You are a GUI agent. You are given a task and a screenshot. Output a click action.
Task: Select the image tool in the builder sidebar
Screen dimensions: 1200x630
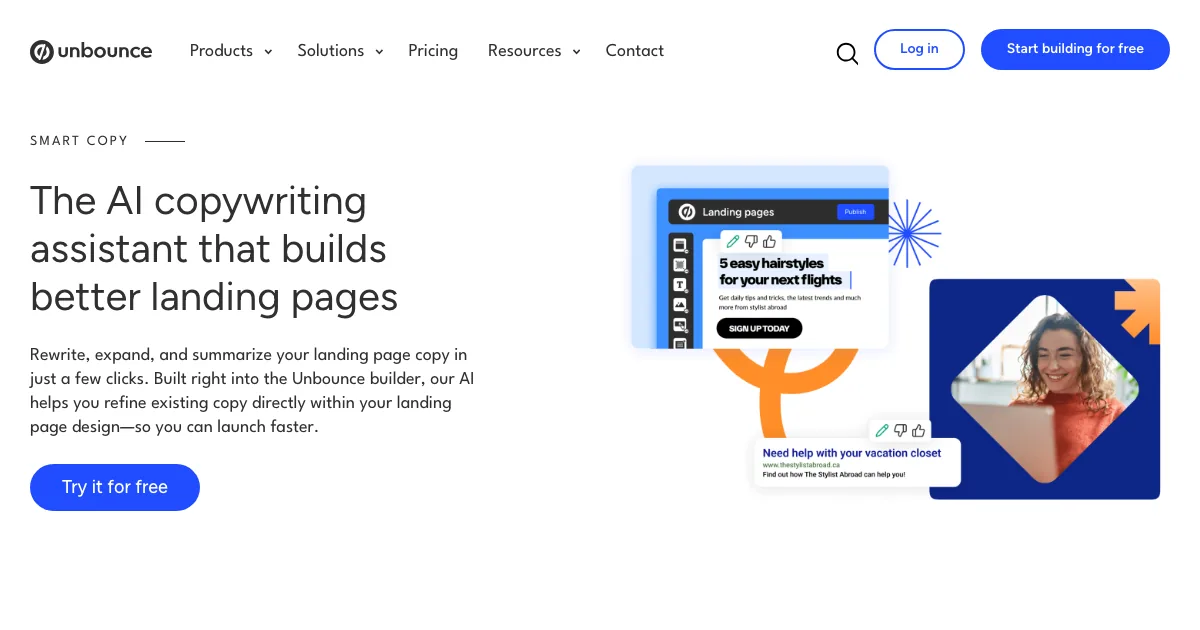(680, 305)
